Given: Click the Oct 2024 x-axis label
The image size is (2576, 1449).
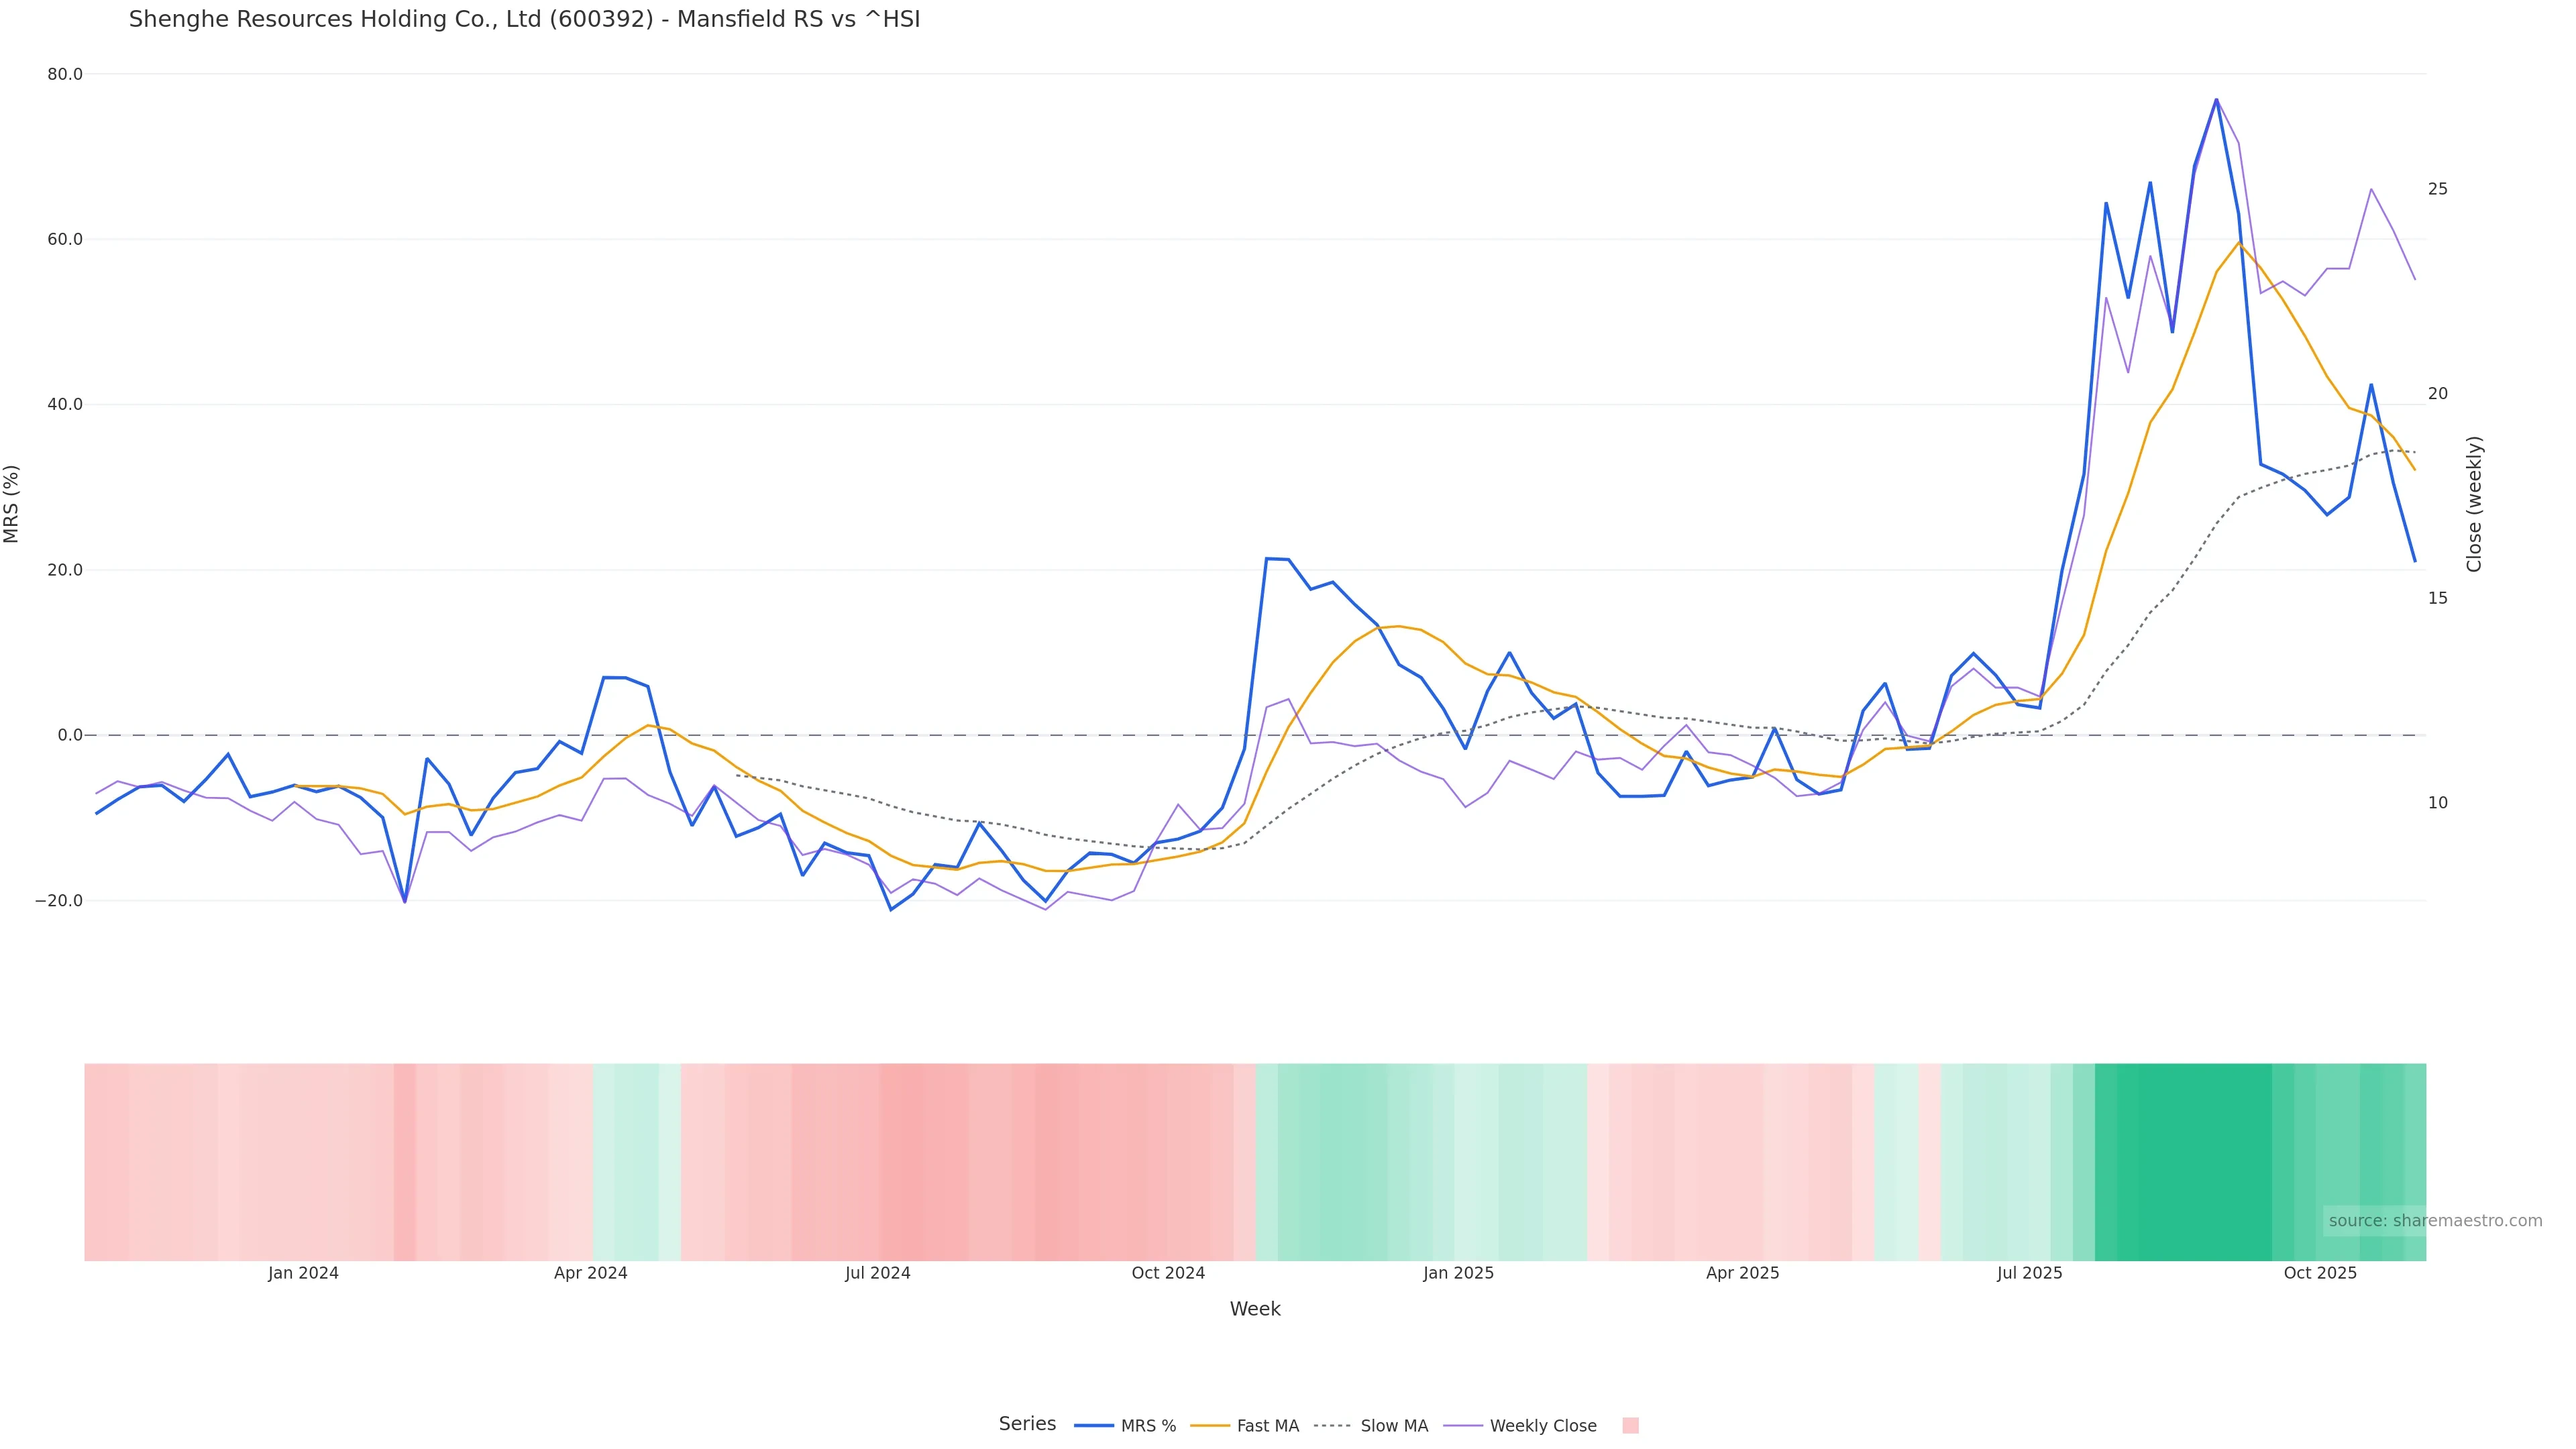Looking at the screenshot, I should [x=1168, y=1274].
